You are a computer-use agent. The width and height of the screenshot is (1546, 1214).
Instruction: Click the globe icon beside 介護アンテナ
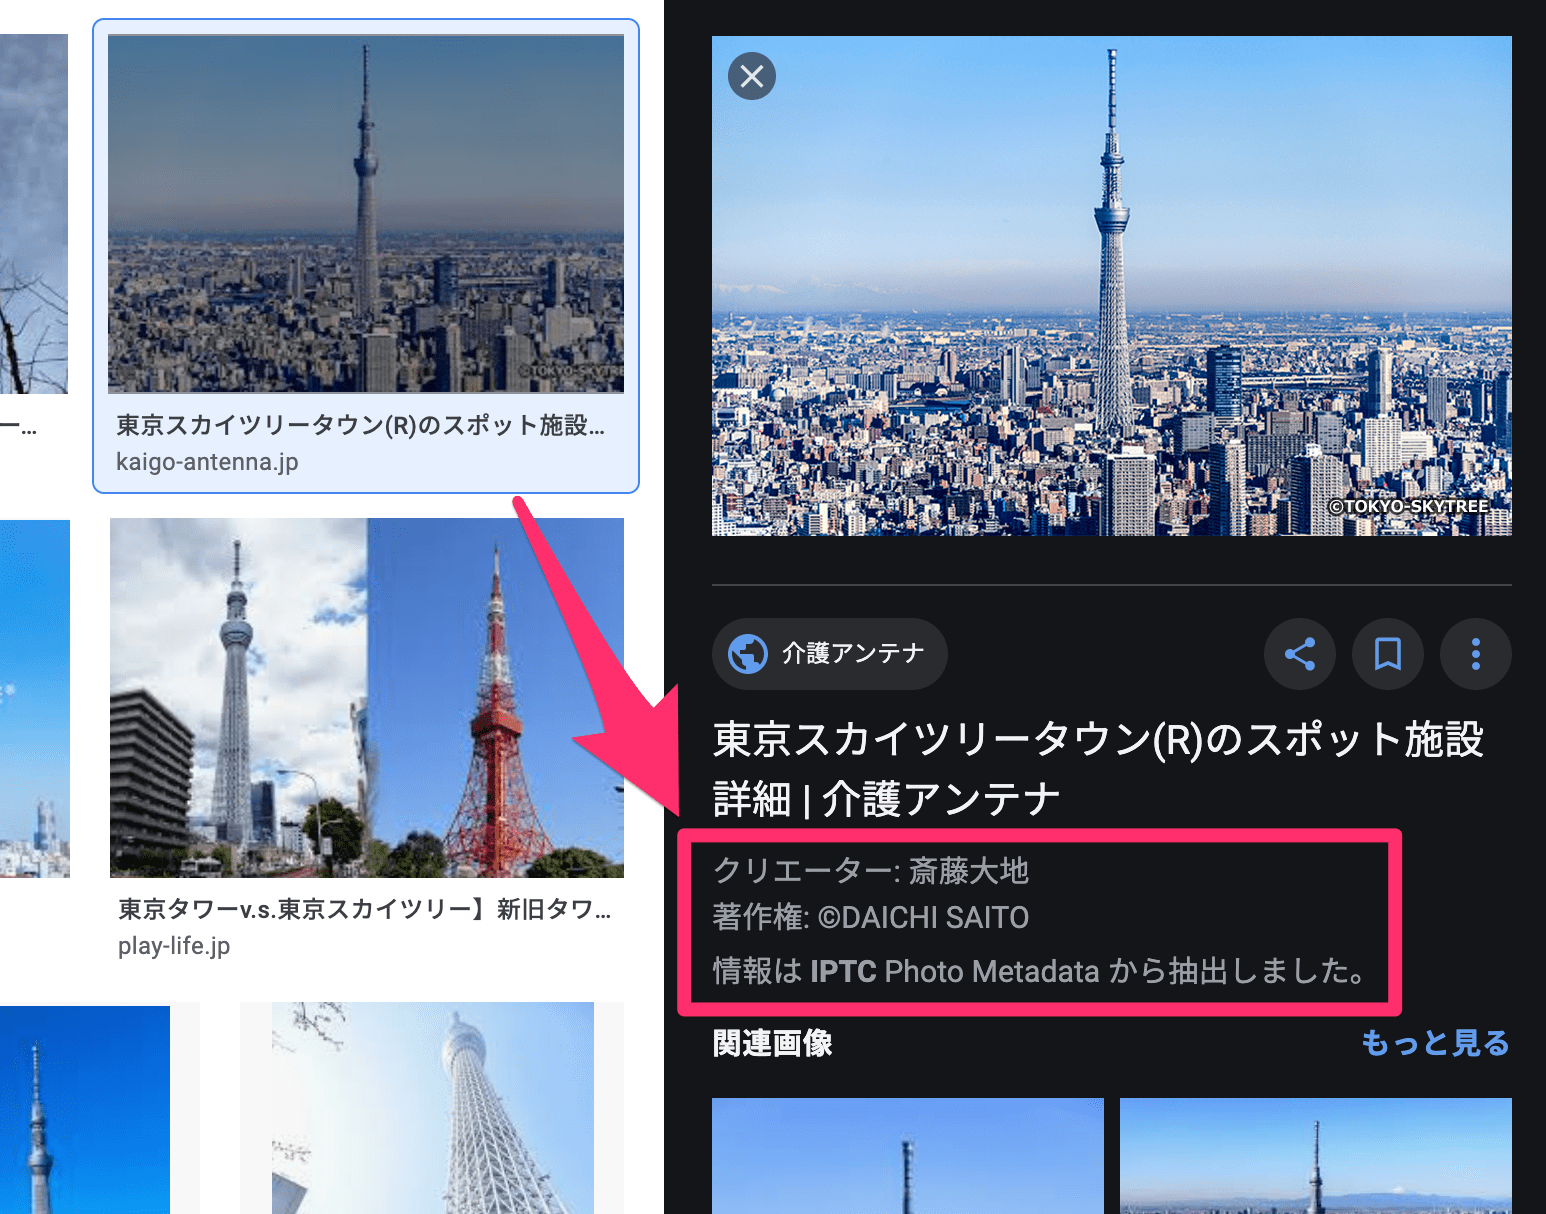(747, 654)
